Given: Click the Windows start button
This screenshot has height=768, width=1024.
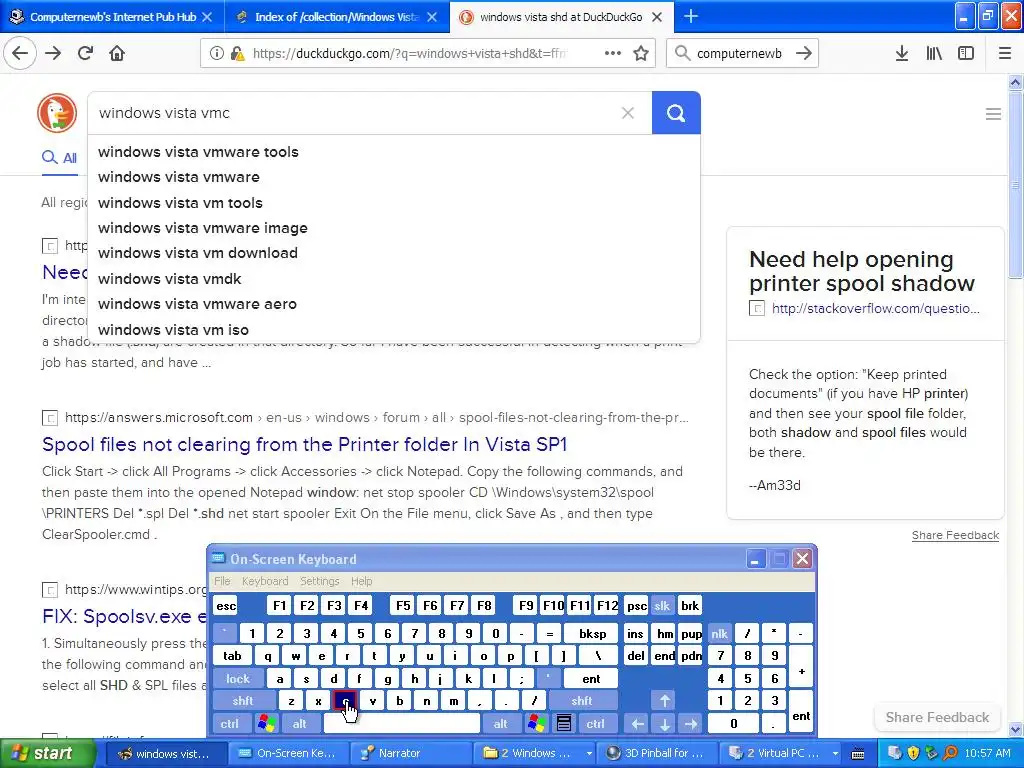Looking at the screenshot, I should [x=46, y=753].
